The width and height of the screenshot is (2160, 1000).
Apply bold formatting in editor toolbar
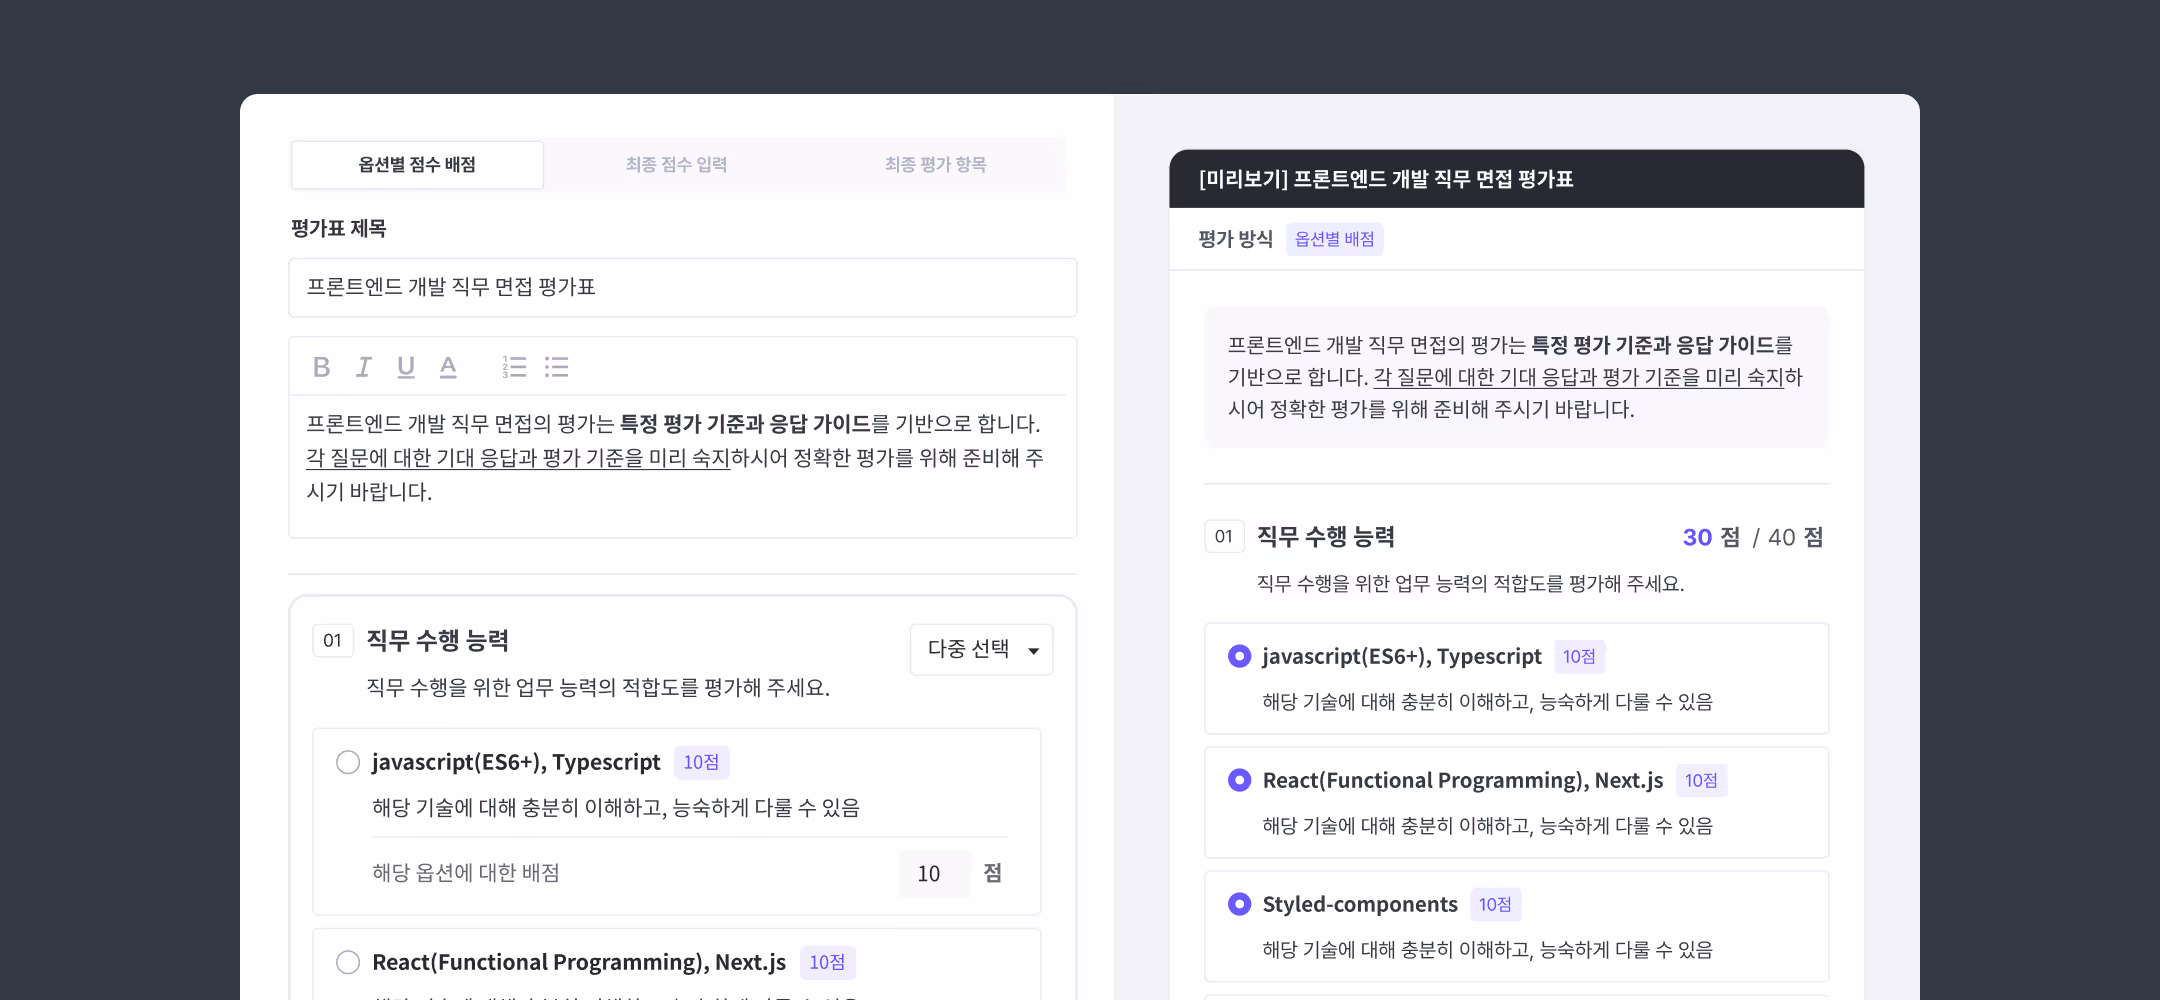pos(321,367)
